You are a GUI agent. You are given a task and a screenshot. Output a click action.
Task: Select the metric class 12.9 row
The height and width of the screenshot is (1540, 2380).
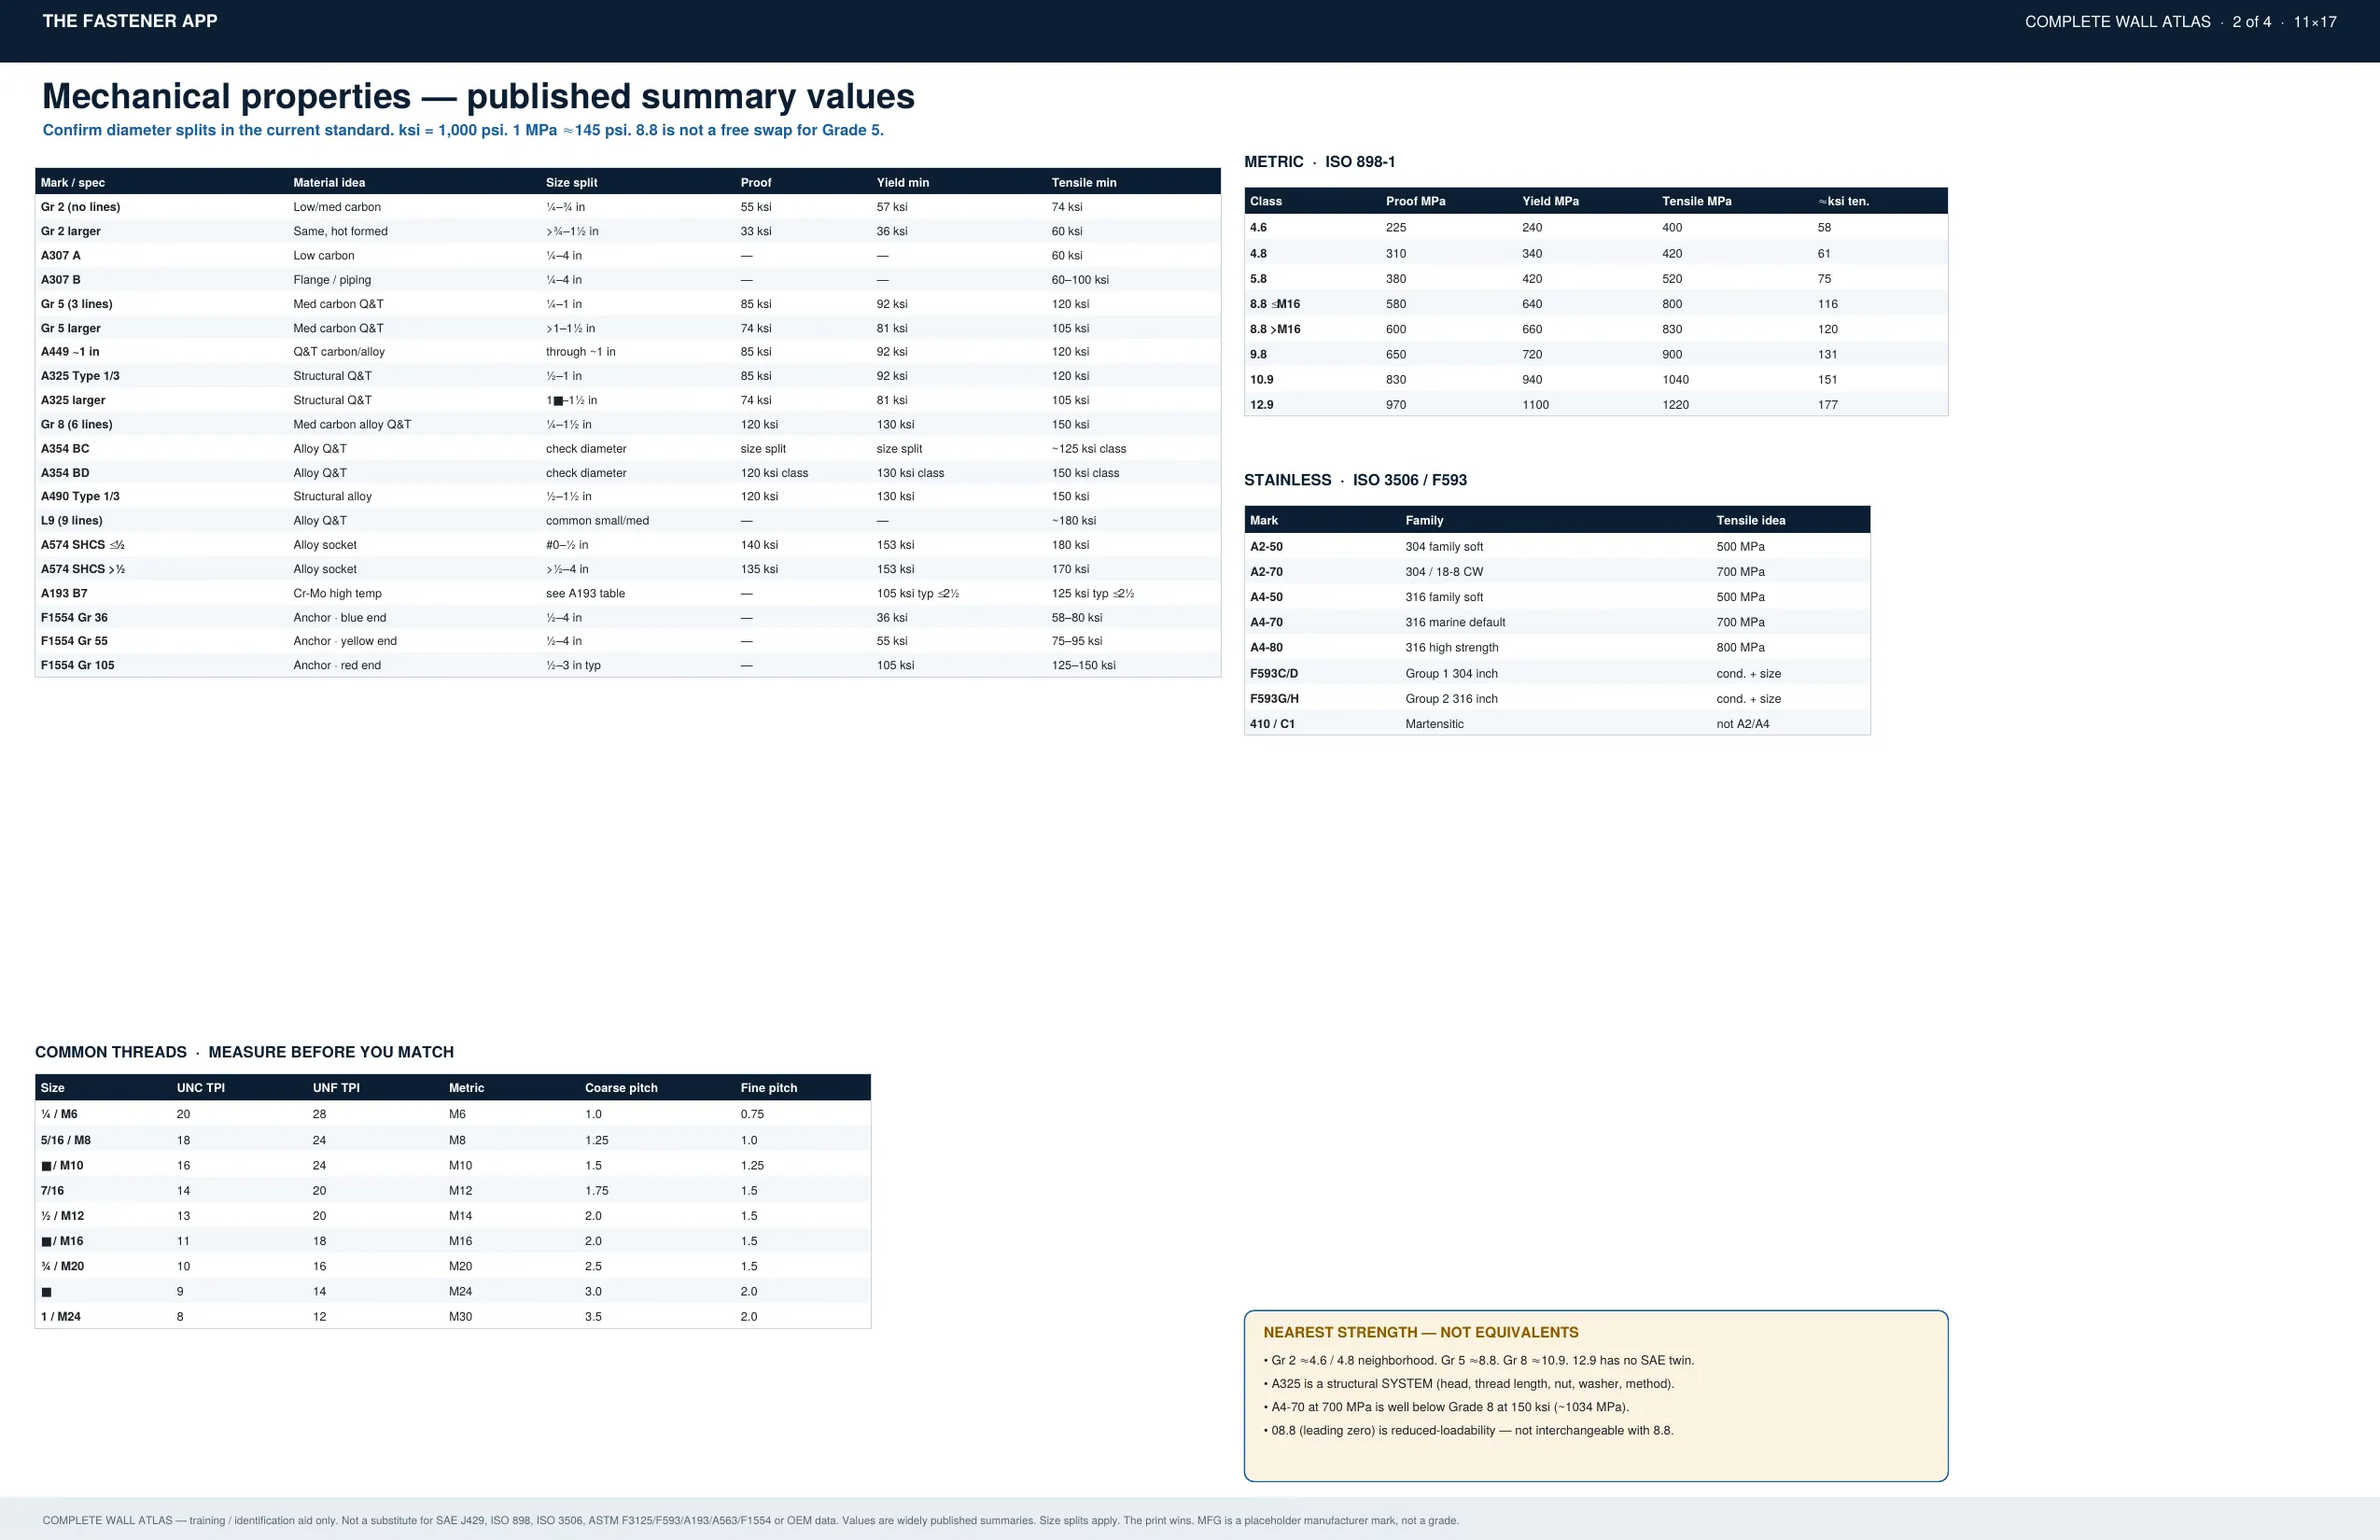point(1596,405)
